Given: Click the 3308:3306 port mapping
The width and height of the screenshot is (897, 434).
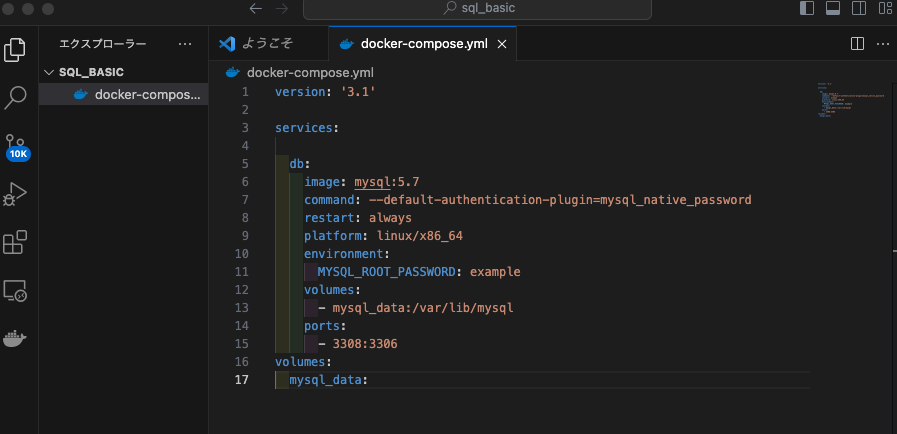Looking at the screenshot, I should click(x=365, y=344).
